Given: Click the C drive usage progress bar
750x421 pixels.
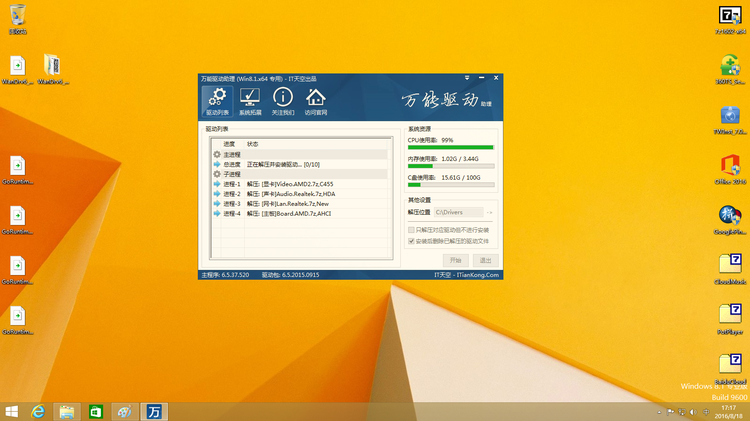Looking at the screenshot, I should point(451,185).
